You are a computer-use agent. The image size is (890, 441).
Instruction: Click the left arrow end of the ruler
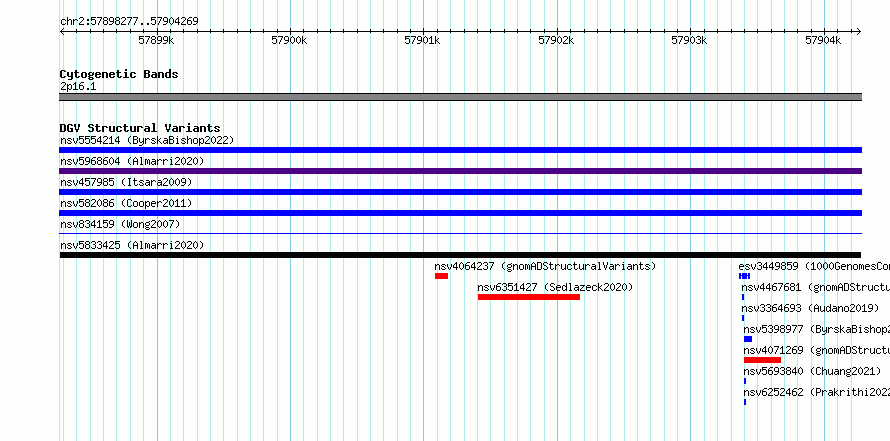(62, 32)
